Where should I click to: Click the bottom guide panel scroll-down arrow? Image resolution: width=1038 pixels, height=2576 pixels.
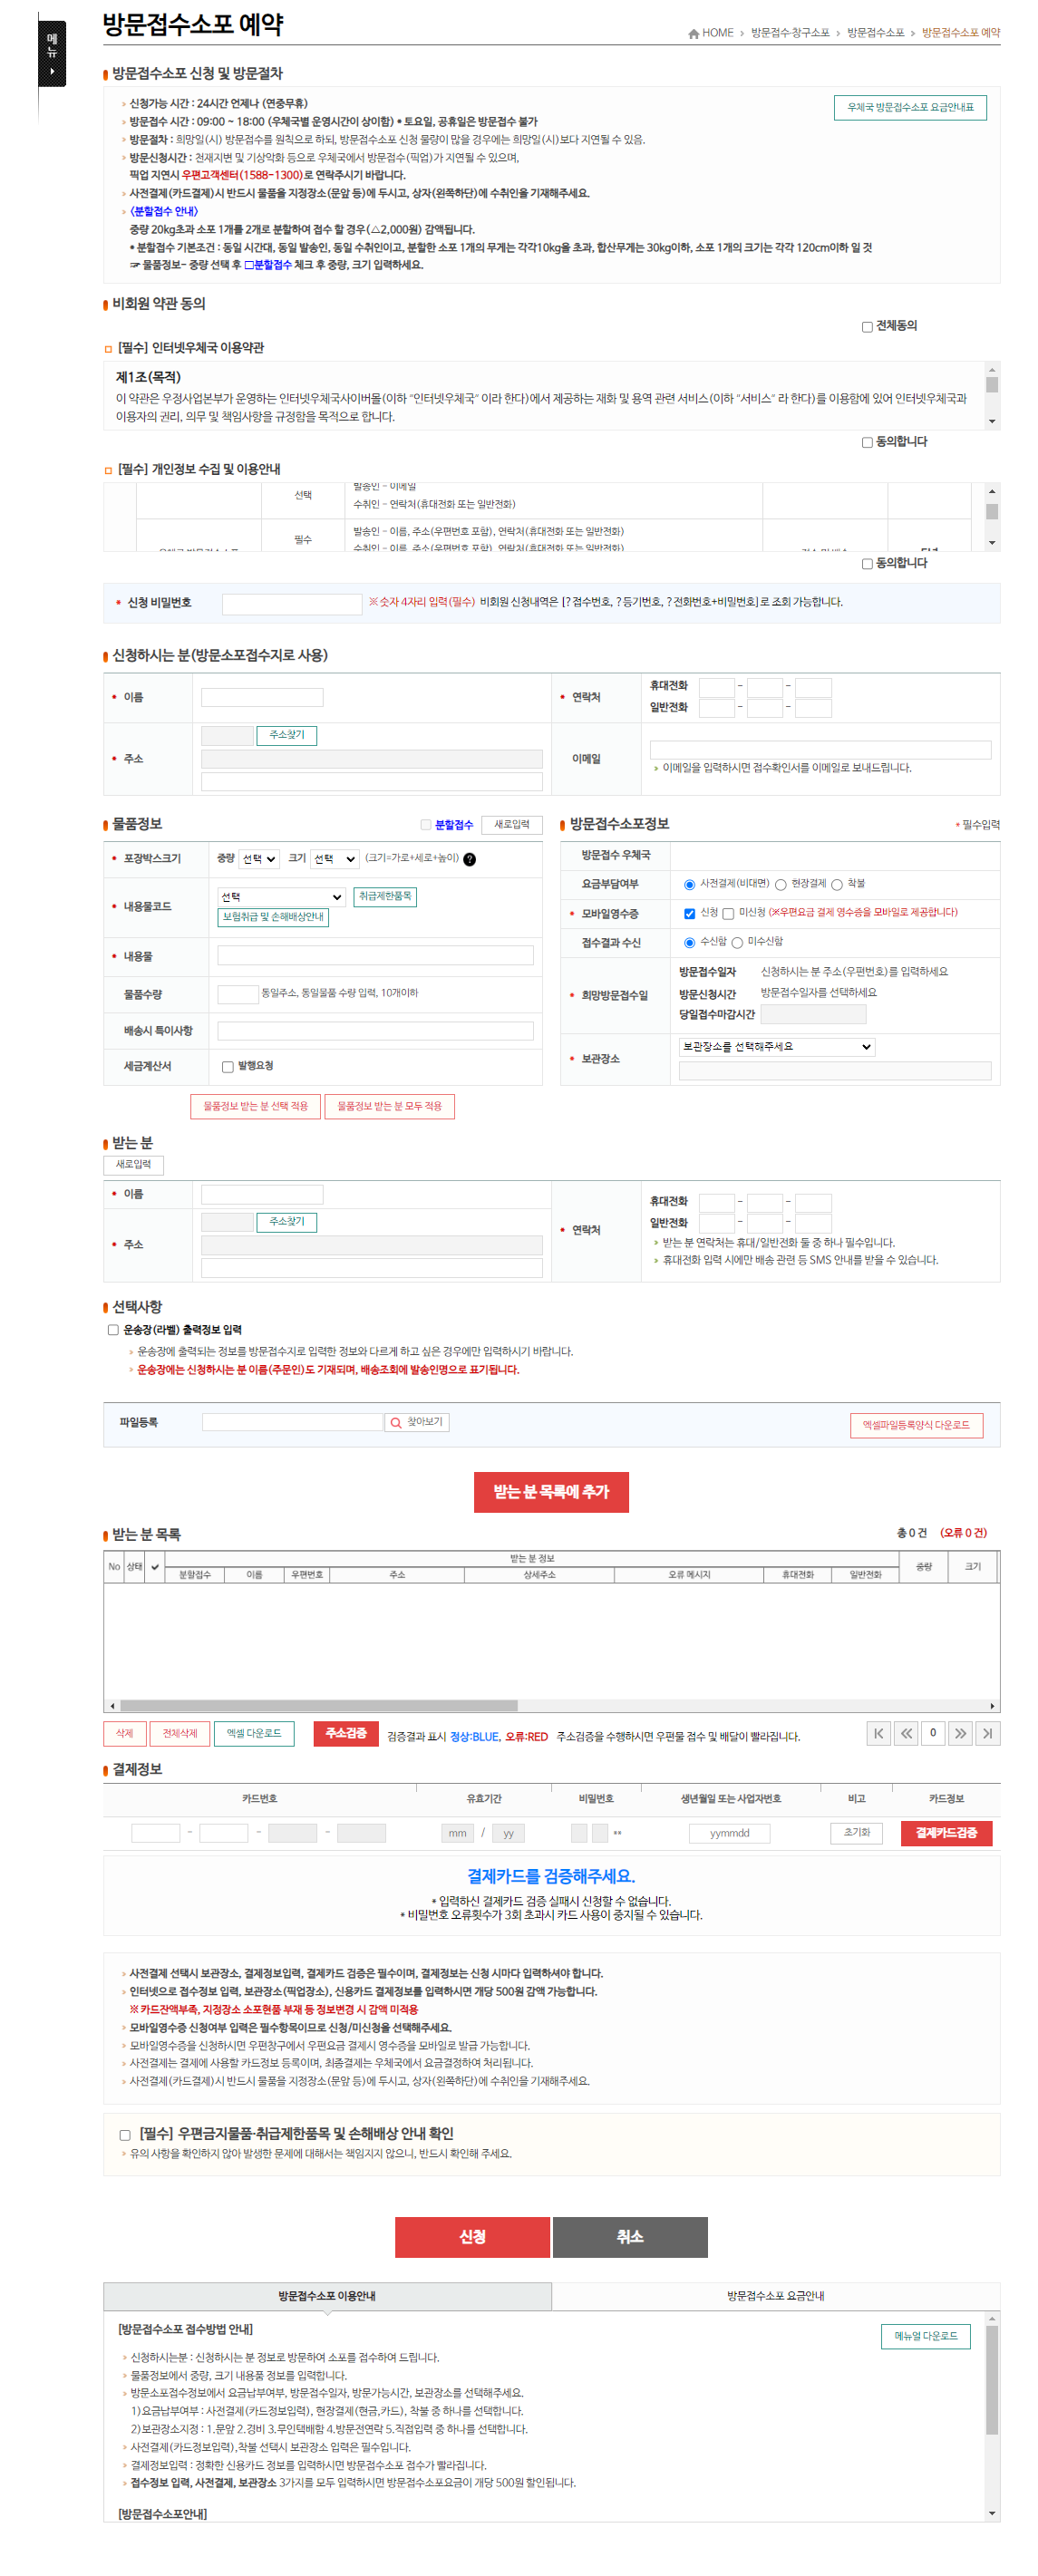(992, 2513)
